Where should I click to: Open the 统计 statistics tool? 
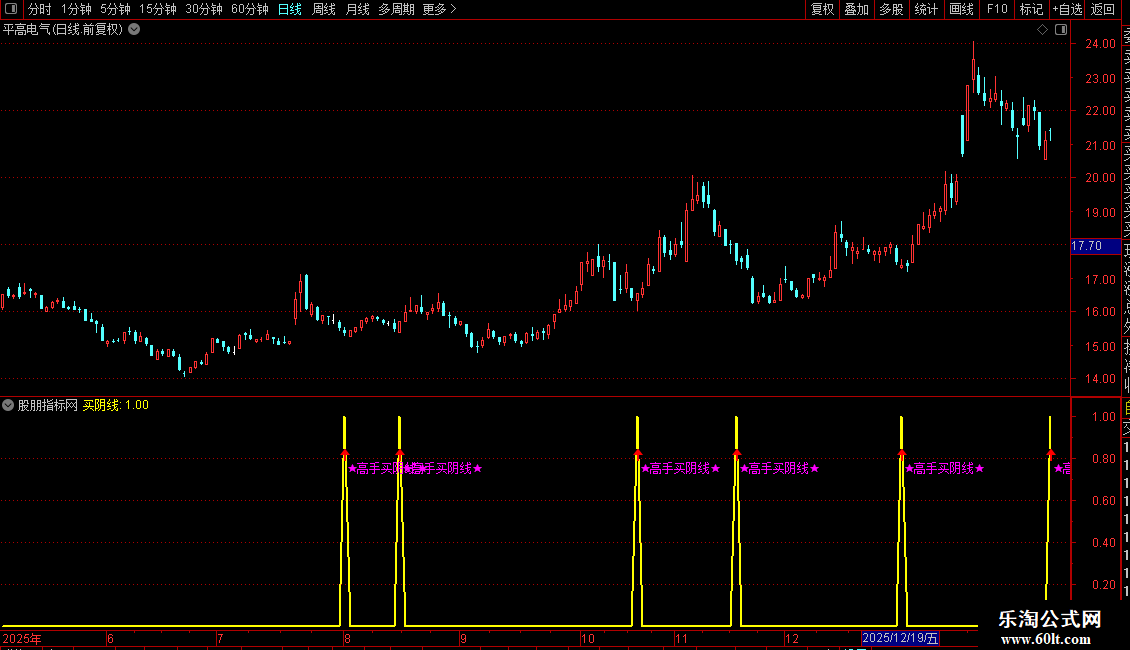click(926, 9)
